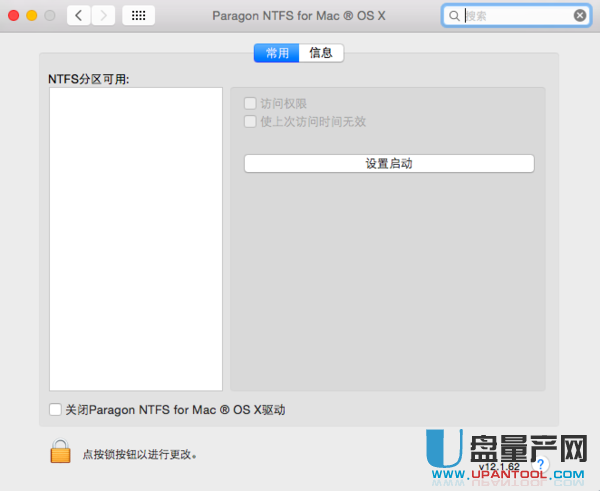
Task: Switch to the 信息 tab
Action: click(321, 53)
